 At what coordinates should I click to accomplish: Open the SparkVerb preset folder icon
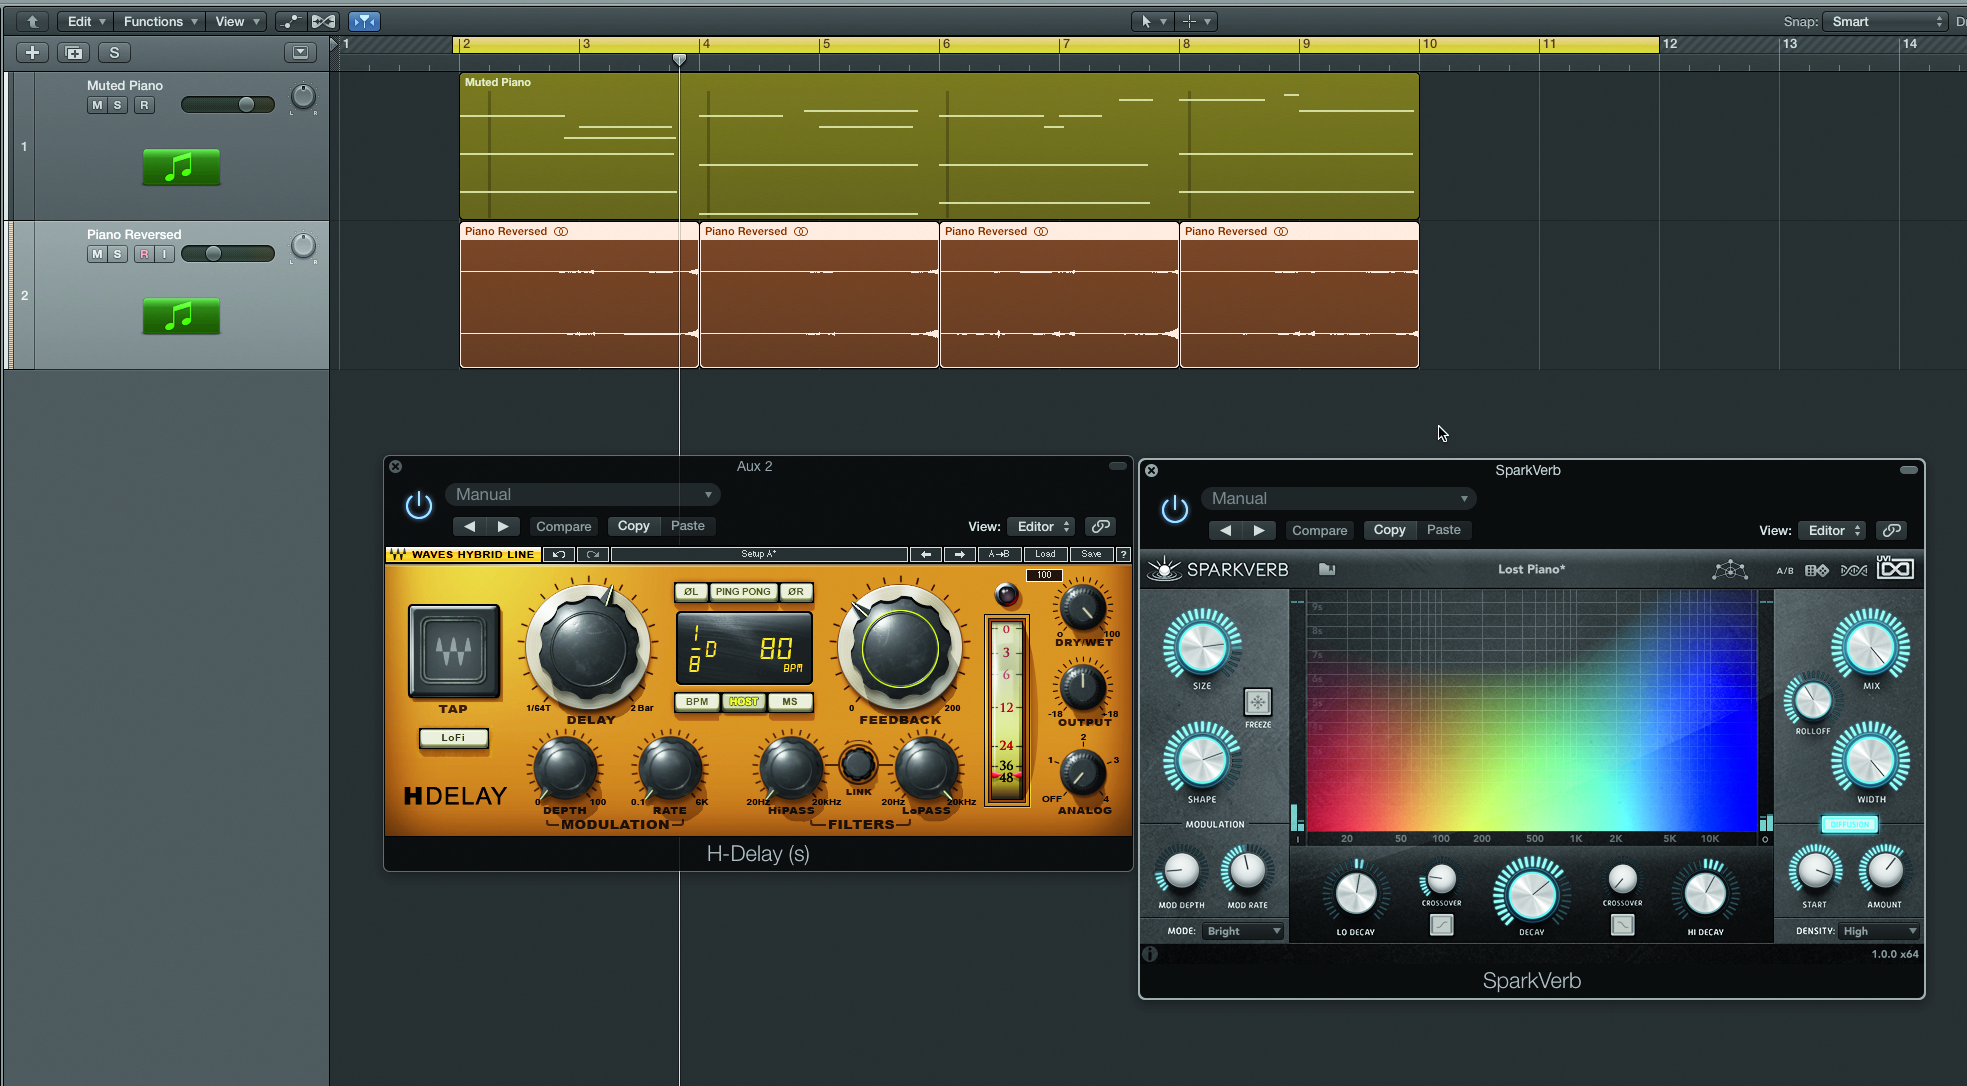(x=1327, y=569)
